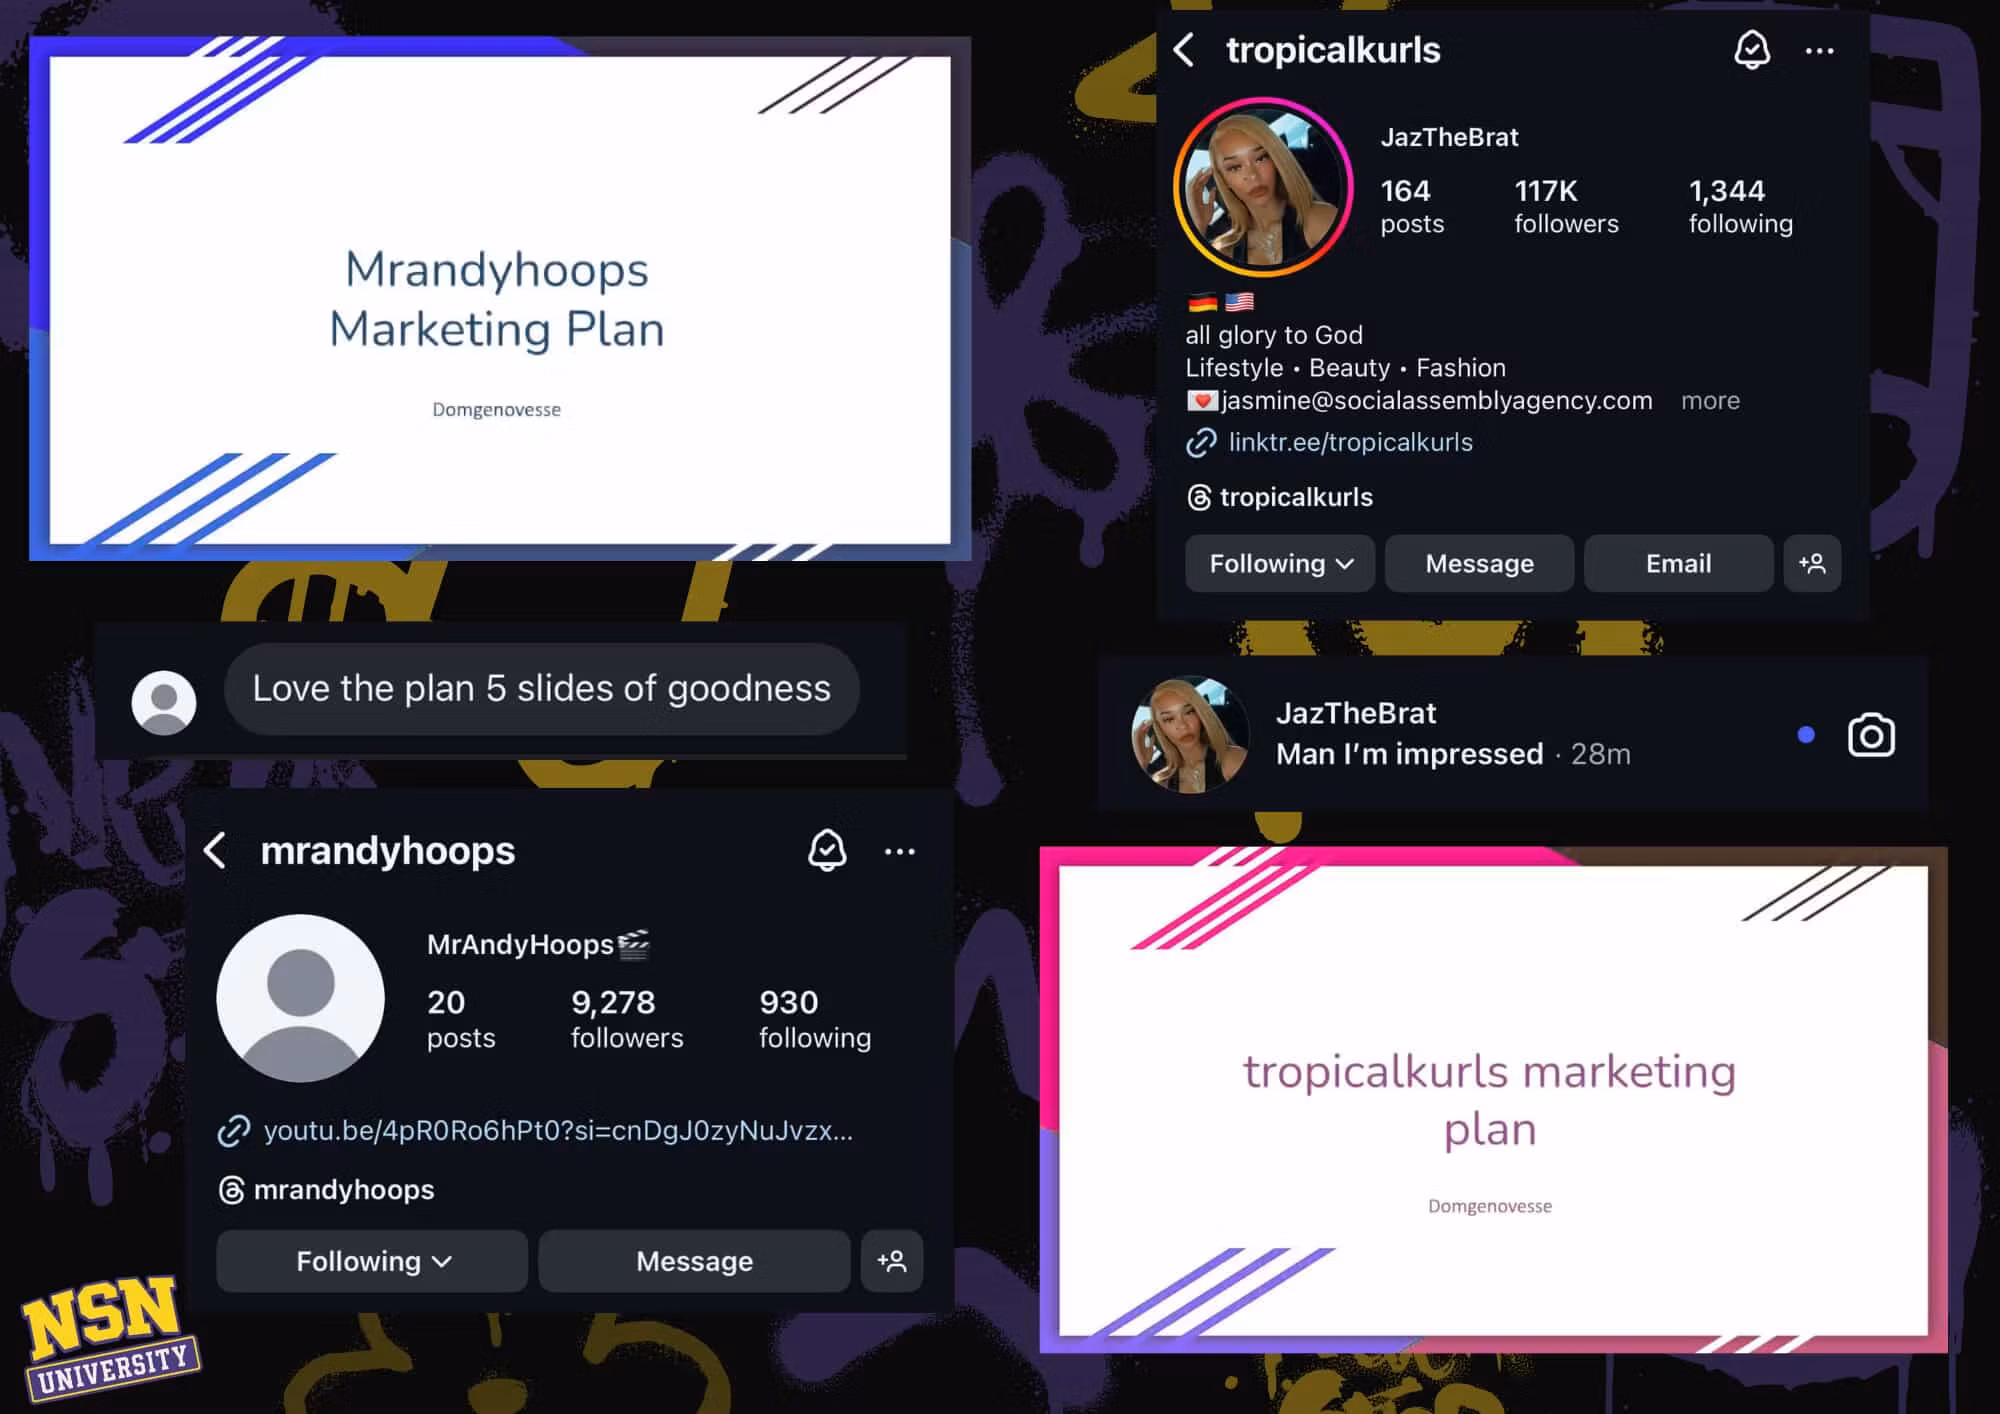The image size is (2000, 1414).
Task: Expand the Following dropdown on tropicalkurls
Action: 1280,563
